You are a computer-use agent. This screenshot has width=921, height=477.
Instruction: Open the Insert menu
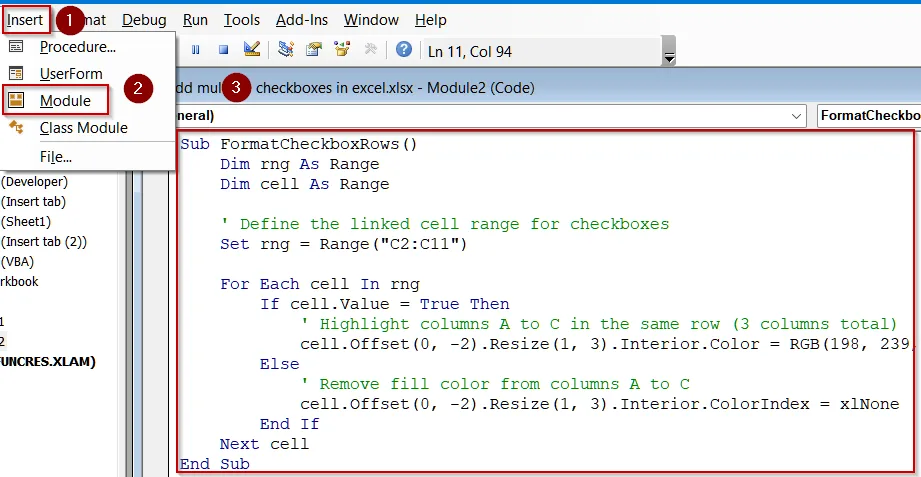(25, 20)
